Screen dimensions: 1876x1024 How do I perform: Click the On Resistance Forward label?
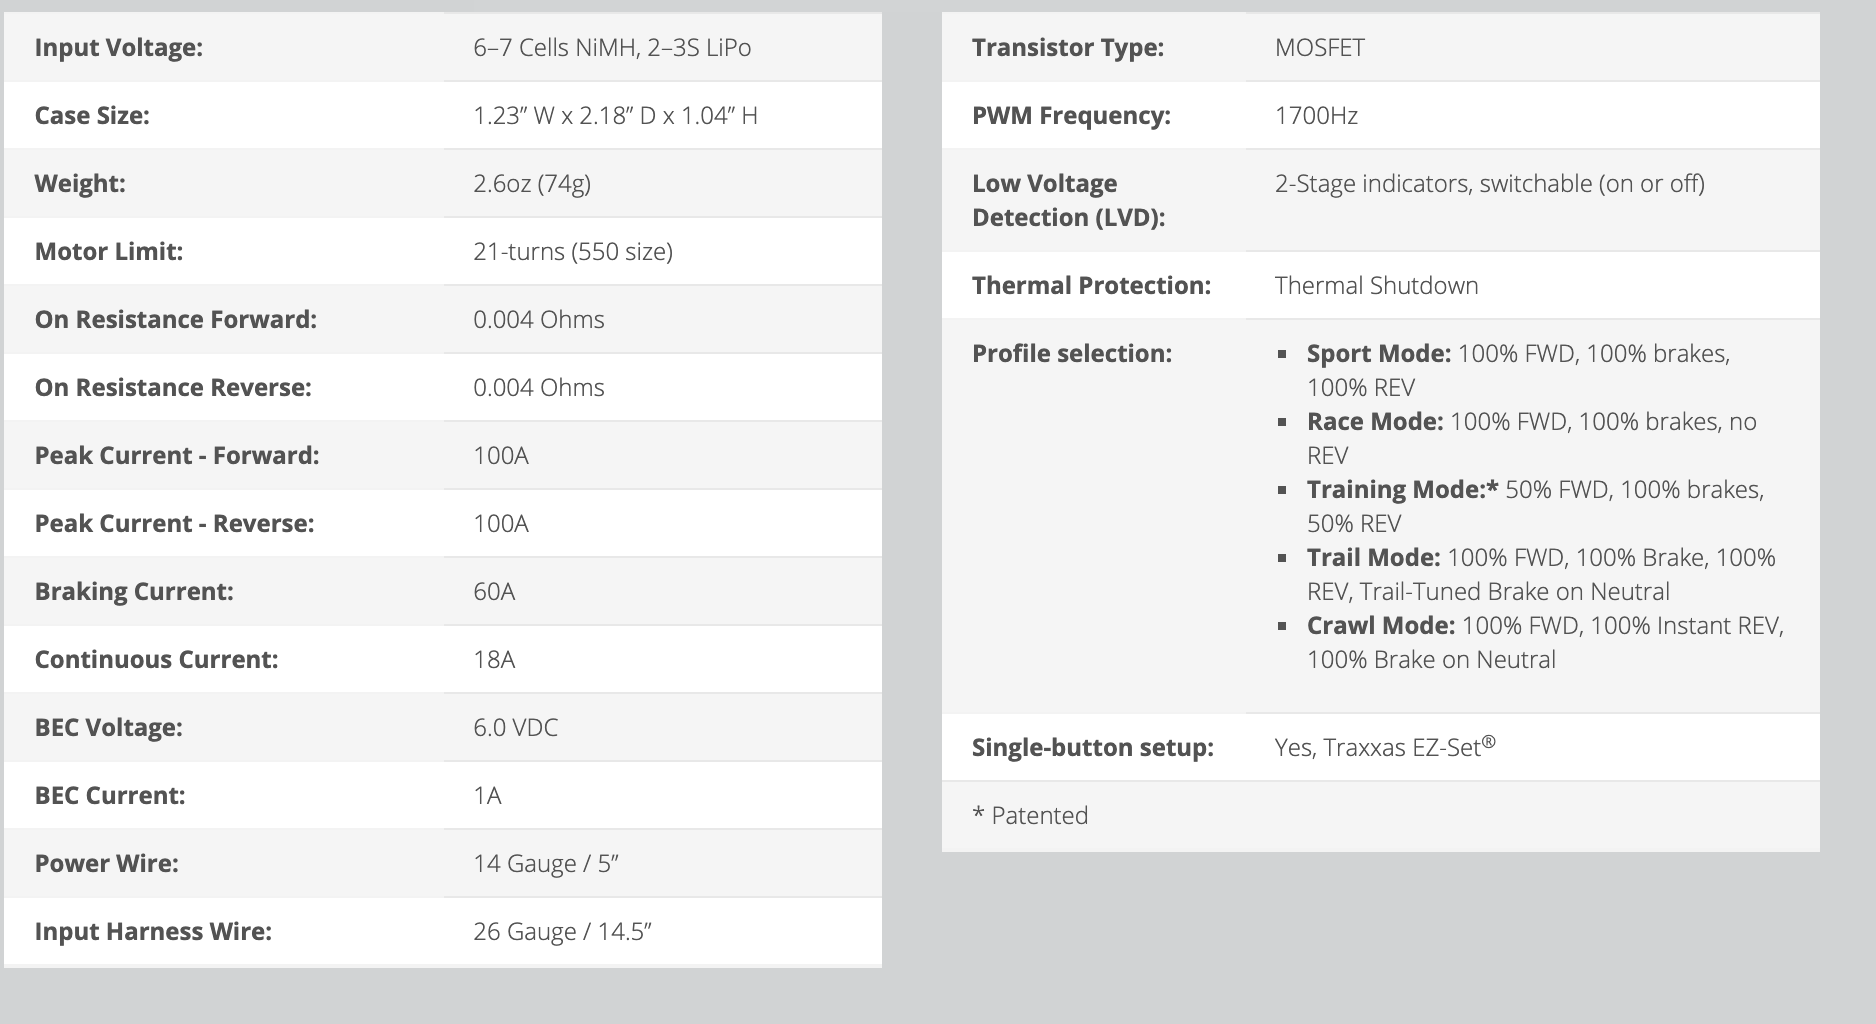point(175,319)
